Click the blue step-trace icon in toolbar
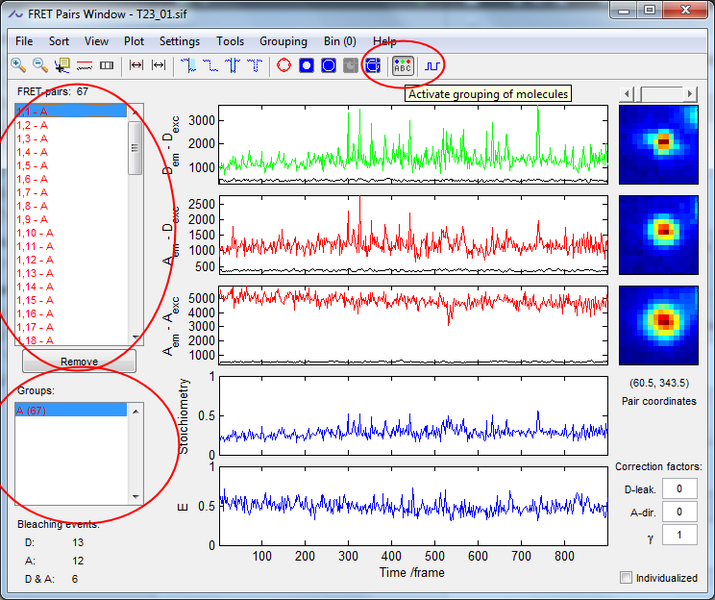Screen dimensions: 715x600 [x=433, y=66]
